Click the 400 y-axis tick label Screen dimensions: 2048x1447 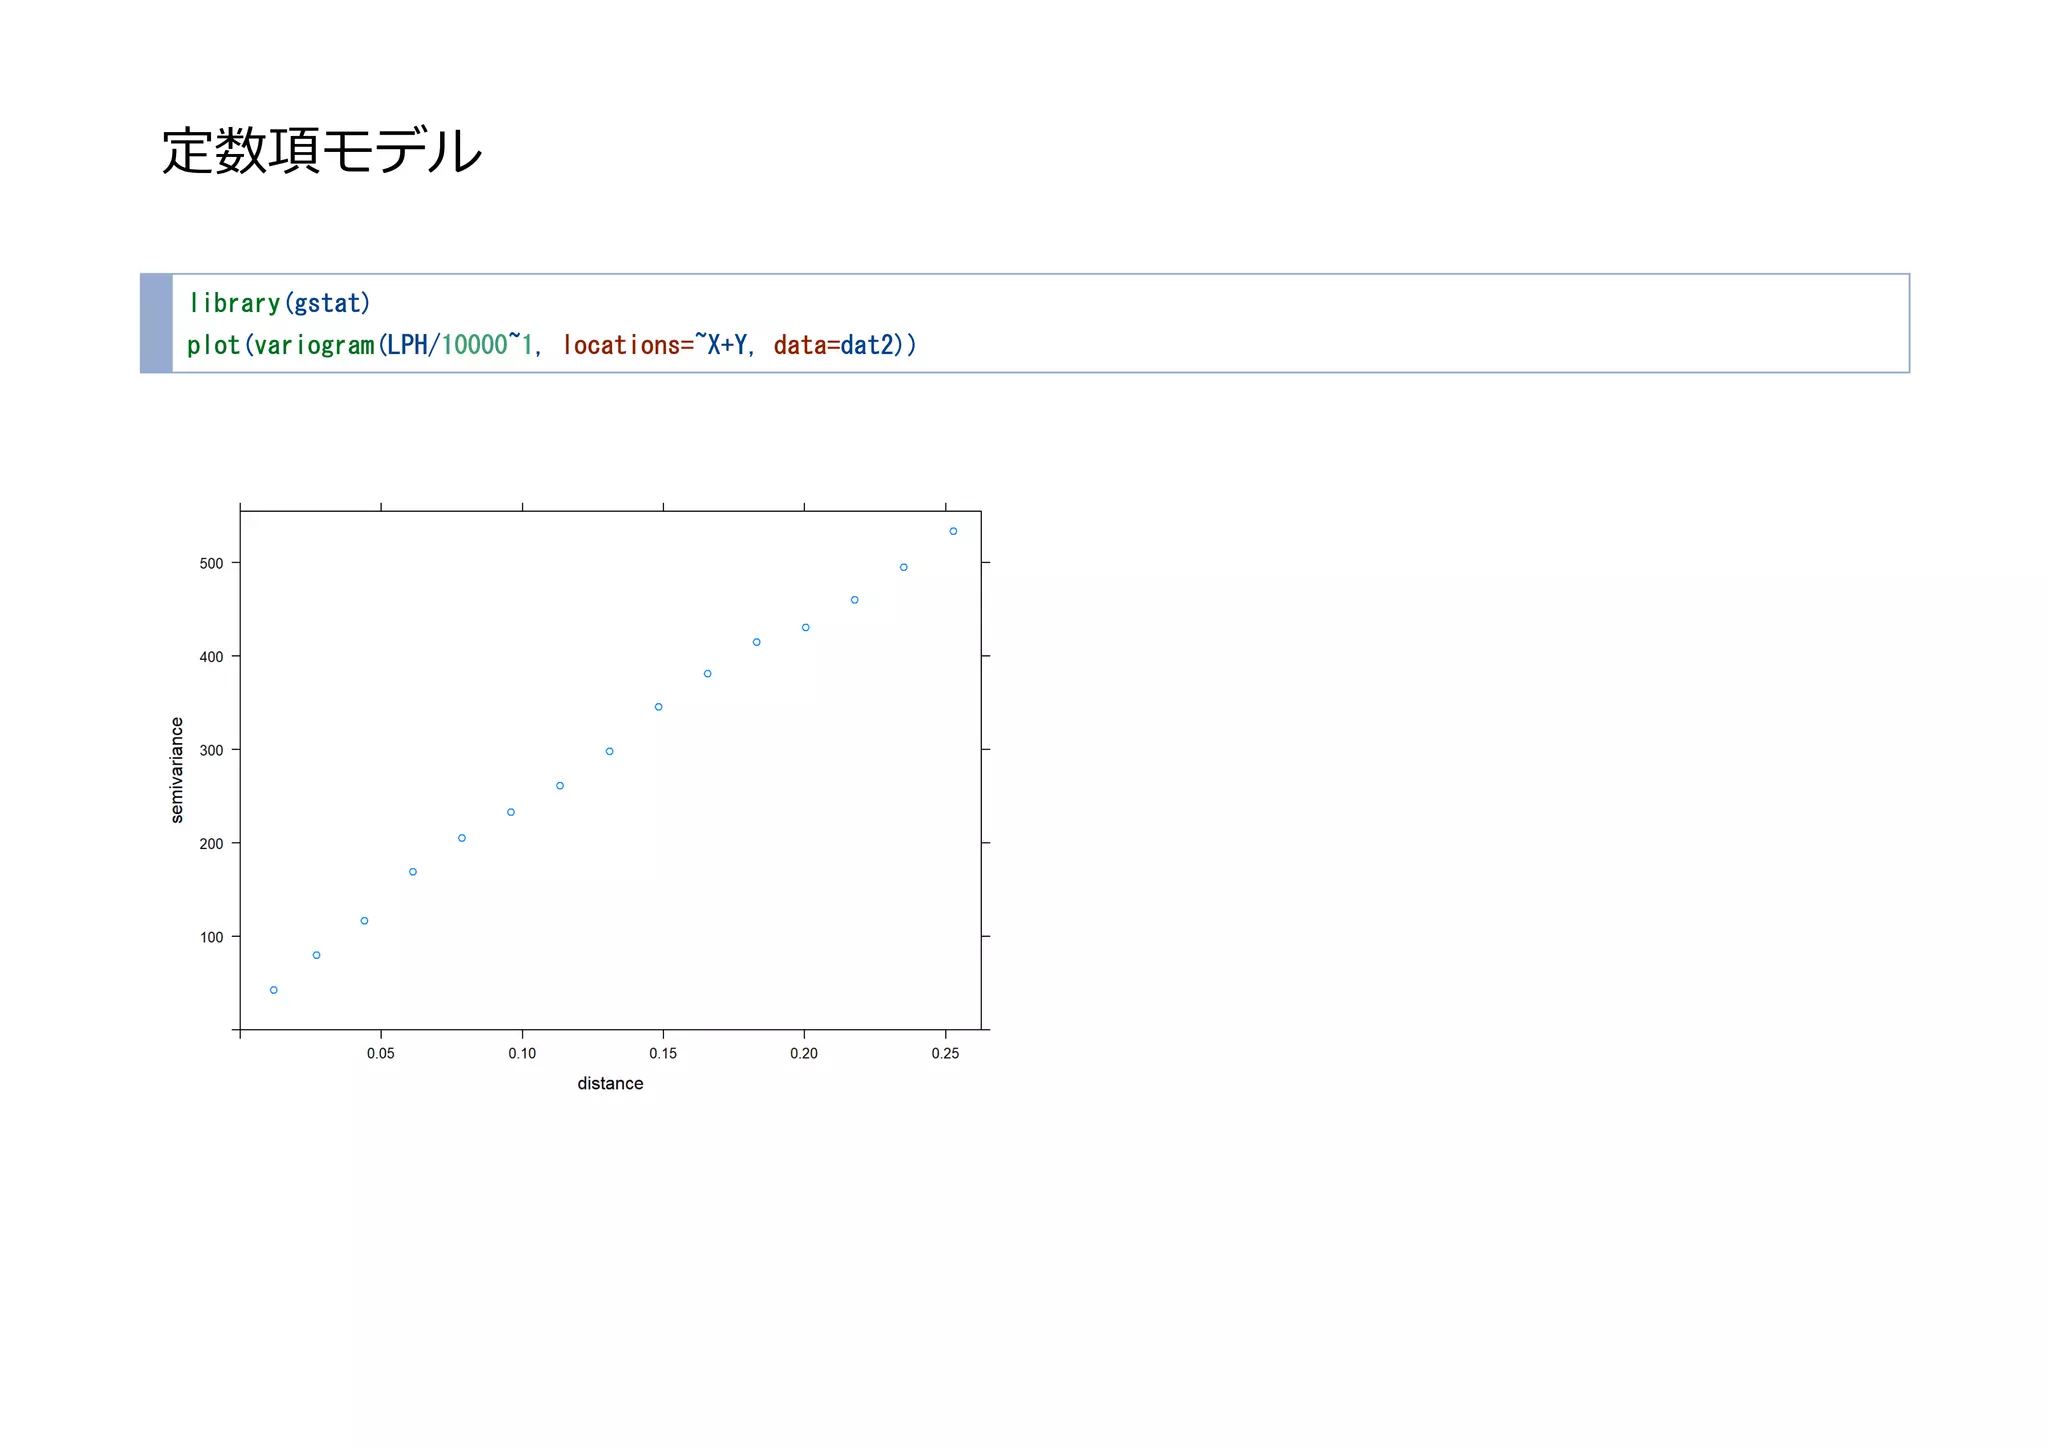pyautogui.click(x=212, y=657)
